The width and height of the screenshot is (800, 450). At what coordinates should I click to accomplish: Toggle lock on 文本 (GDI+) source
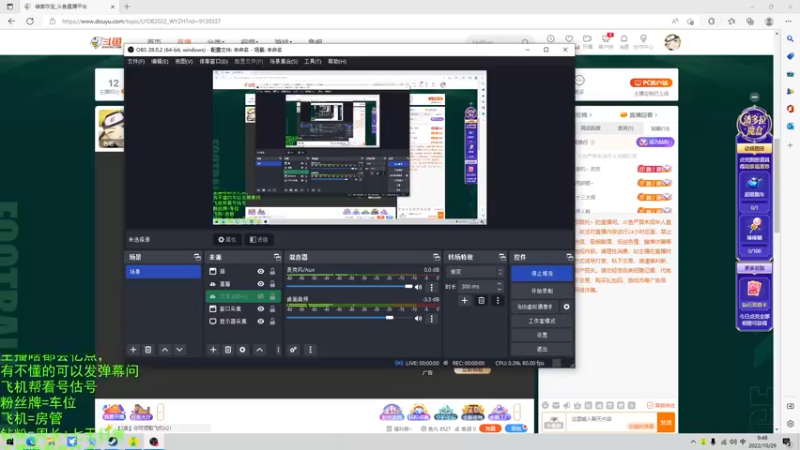point(272,296)
